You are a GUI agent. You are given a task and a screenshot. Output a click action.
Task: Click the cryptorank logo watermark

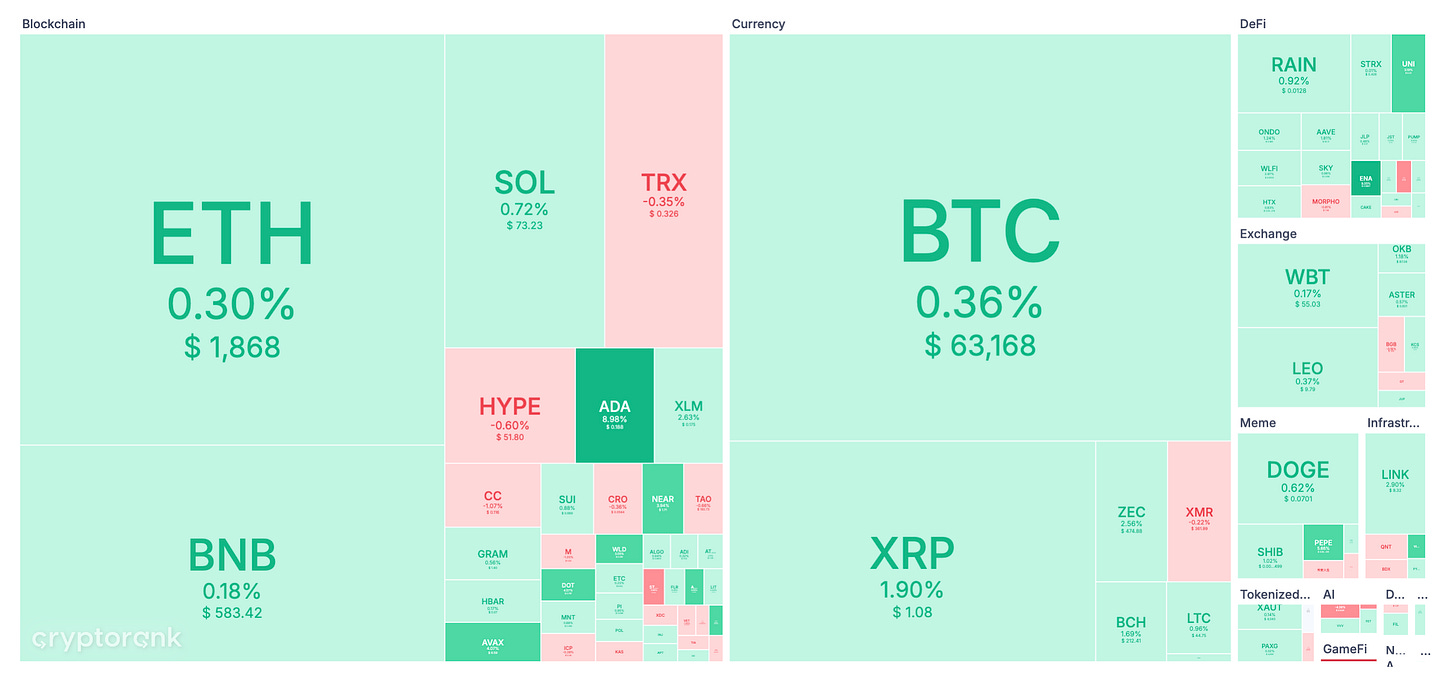coord(107,639)
